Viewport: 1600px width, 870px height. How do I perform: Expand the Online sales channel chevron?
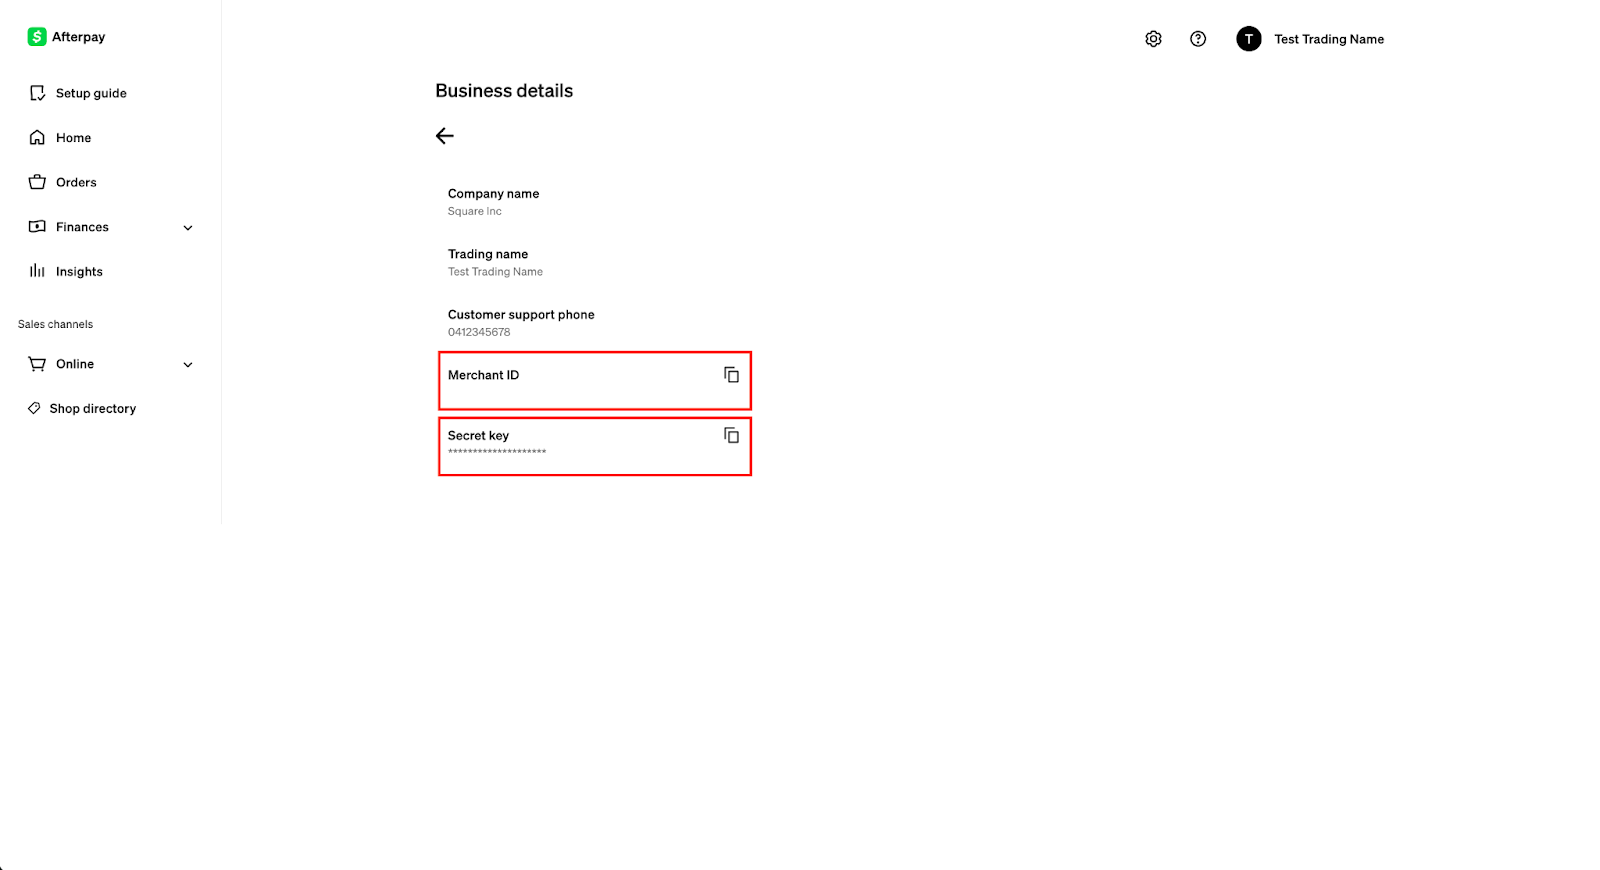188,365
